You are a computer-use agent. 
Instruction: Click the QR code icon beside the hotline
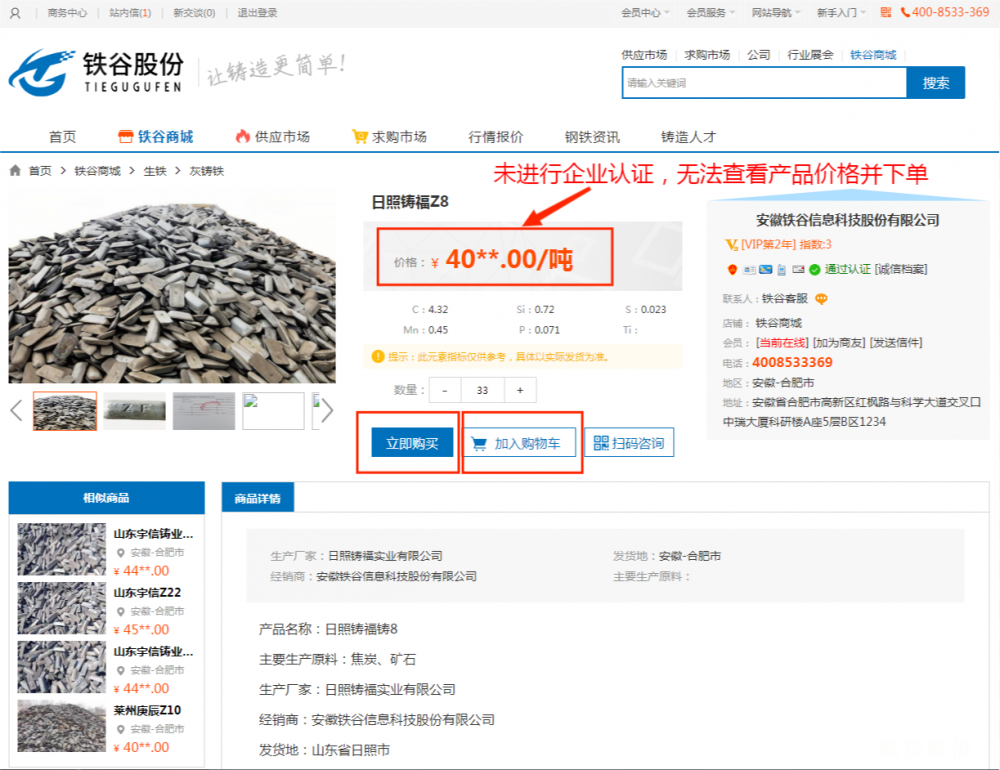pos(886,12)
